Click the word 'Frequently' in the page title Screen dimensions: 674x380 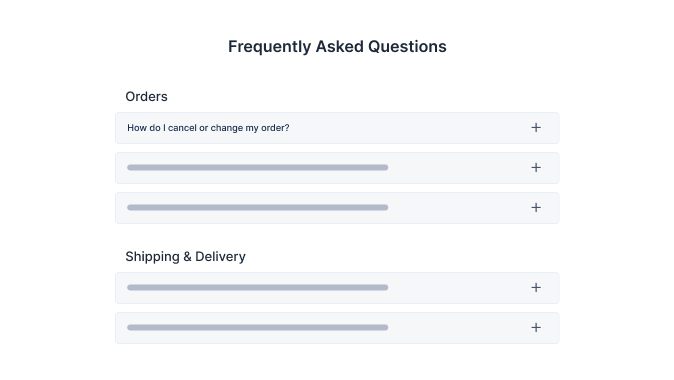click(270, 47)
